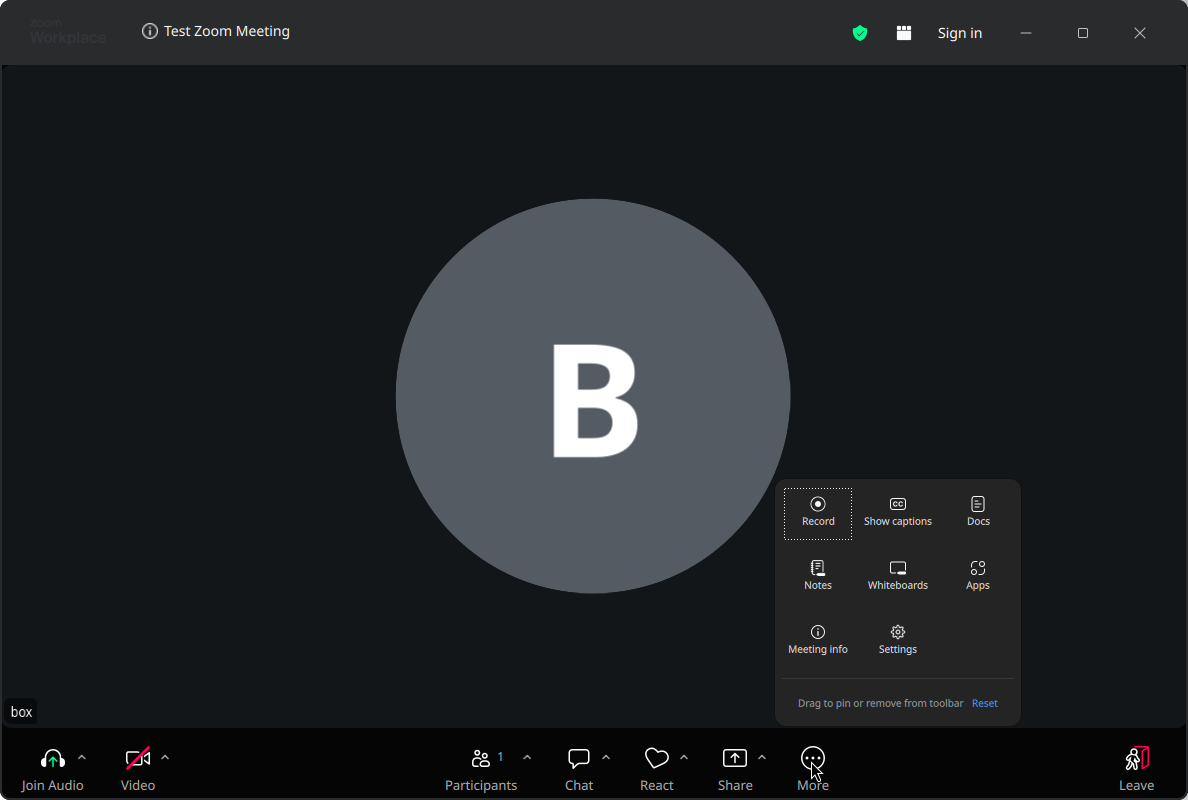1188x800 pixels.
Task: Click the 'box' participant name label
Action: (21, 711)
